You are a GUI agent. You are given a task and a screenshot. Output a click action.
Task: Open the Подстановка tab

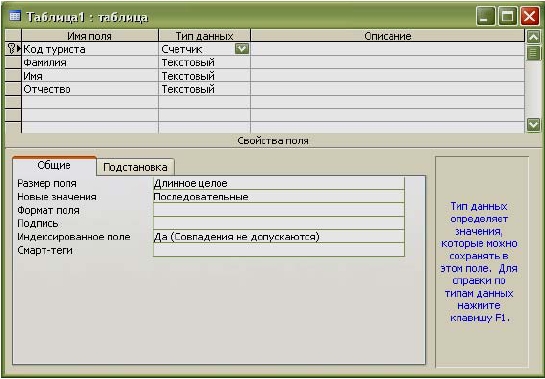tap(135, 167)
